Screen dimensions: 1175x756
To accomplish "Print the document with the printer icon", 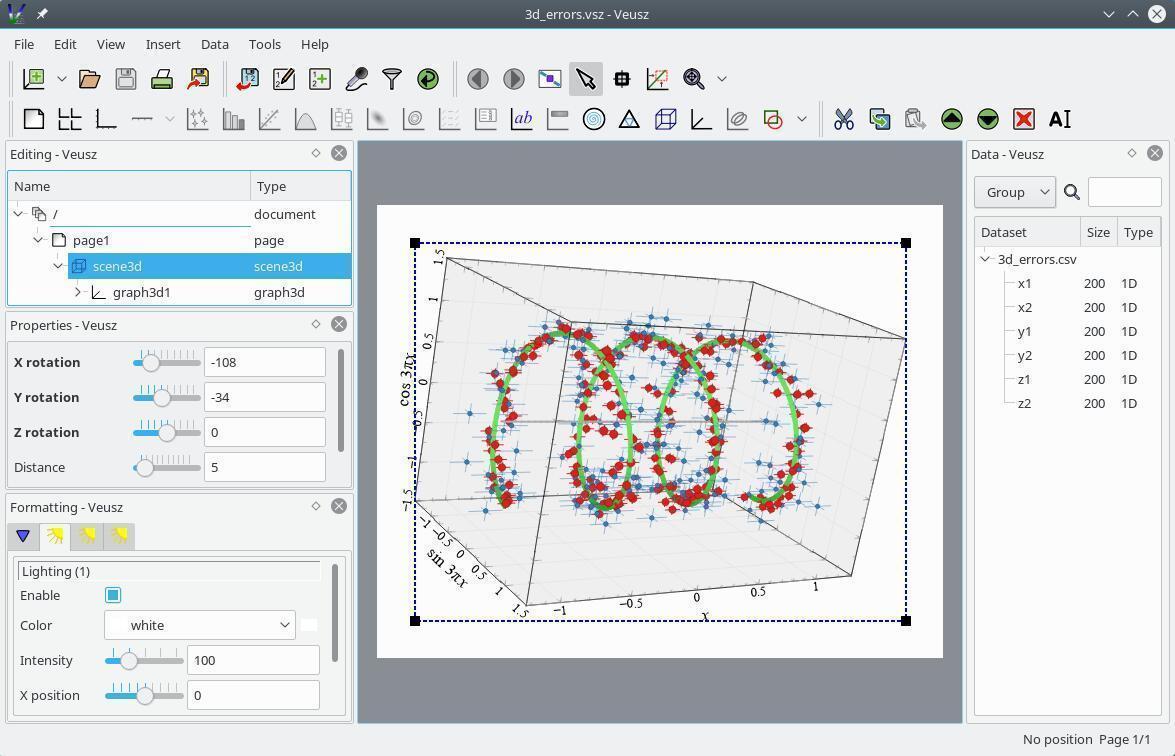I will coord(162,79).
